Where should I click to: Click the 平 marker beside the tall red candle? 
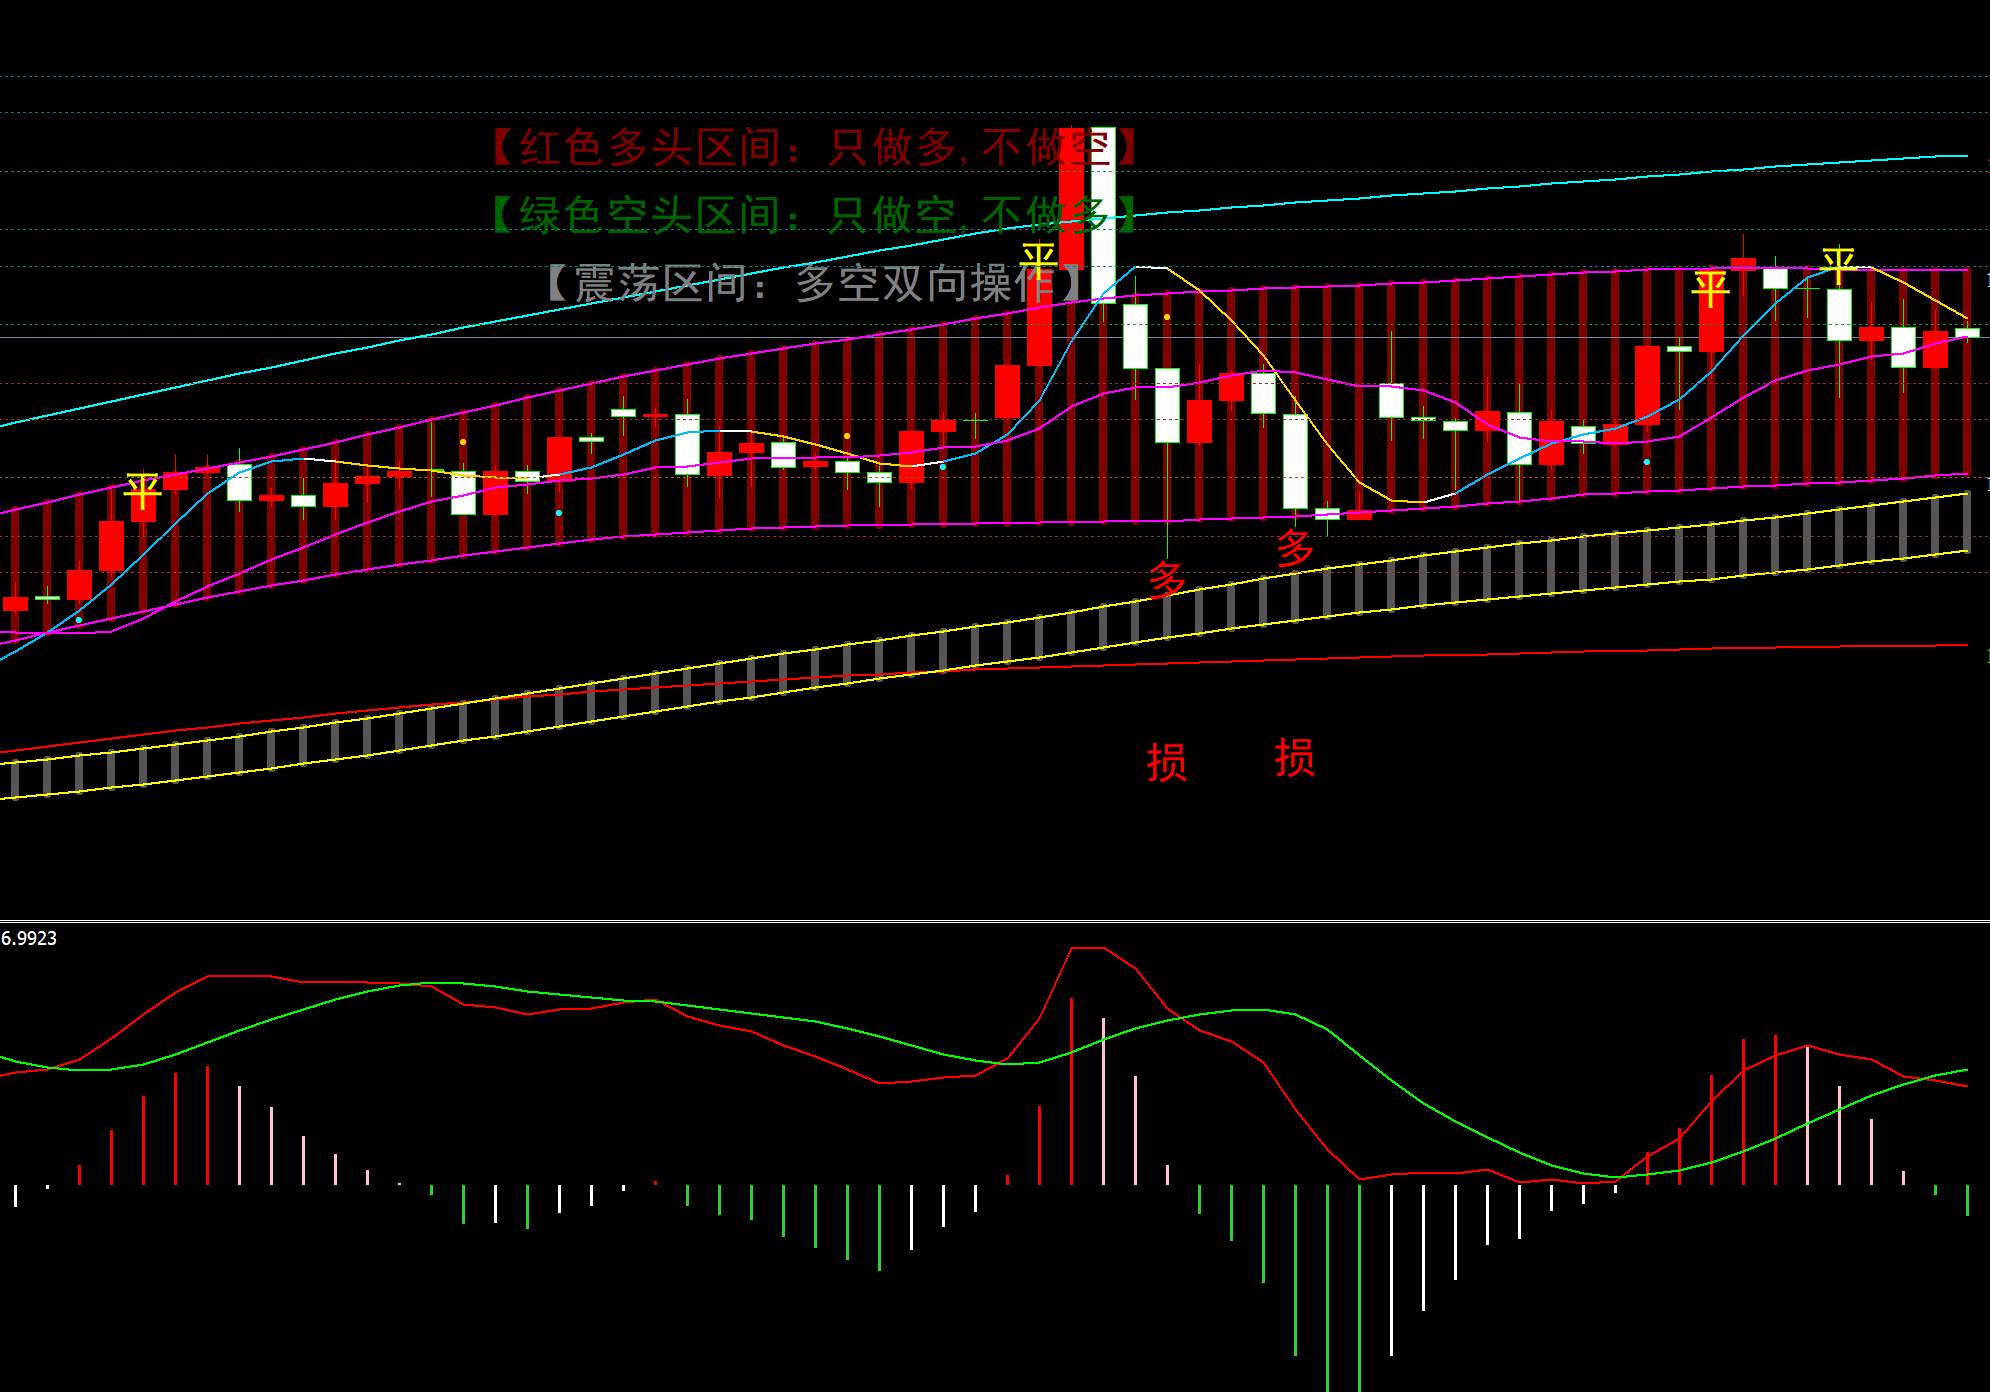[1038, 261]
